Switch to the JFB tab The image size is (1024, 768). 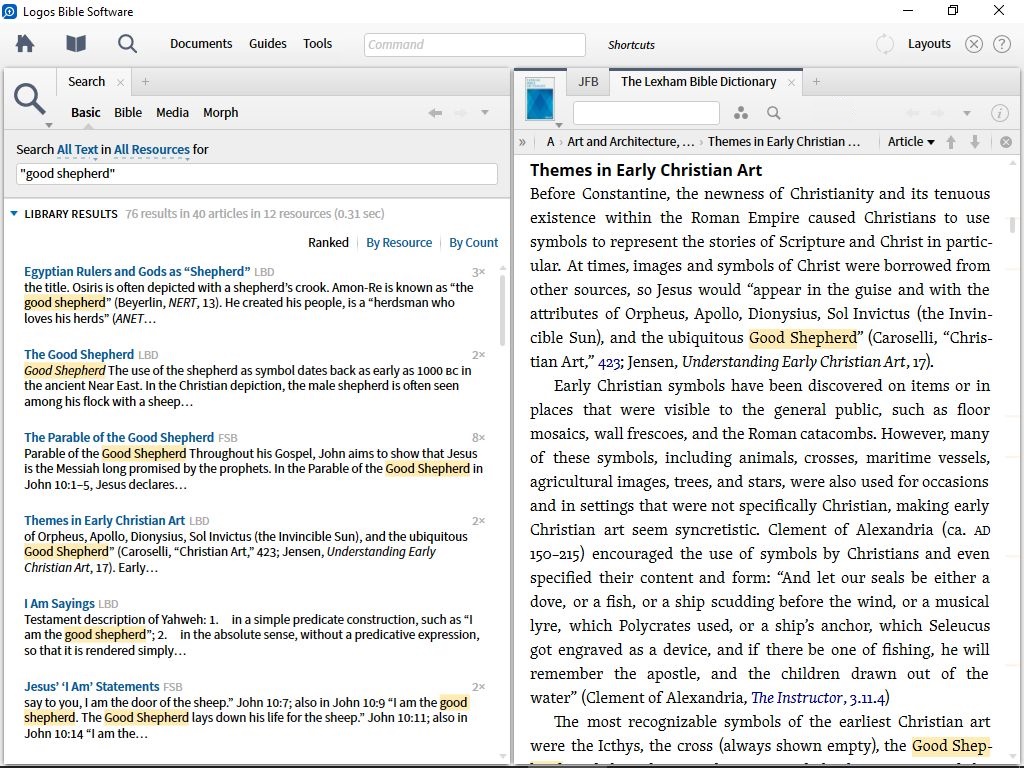[588, 81]
